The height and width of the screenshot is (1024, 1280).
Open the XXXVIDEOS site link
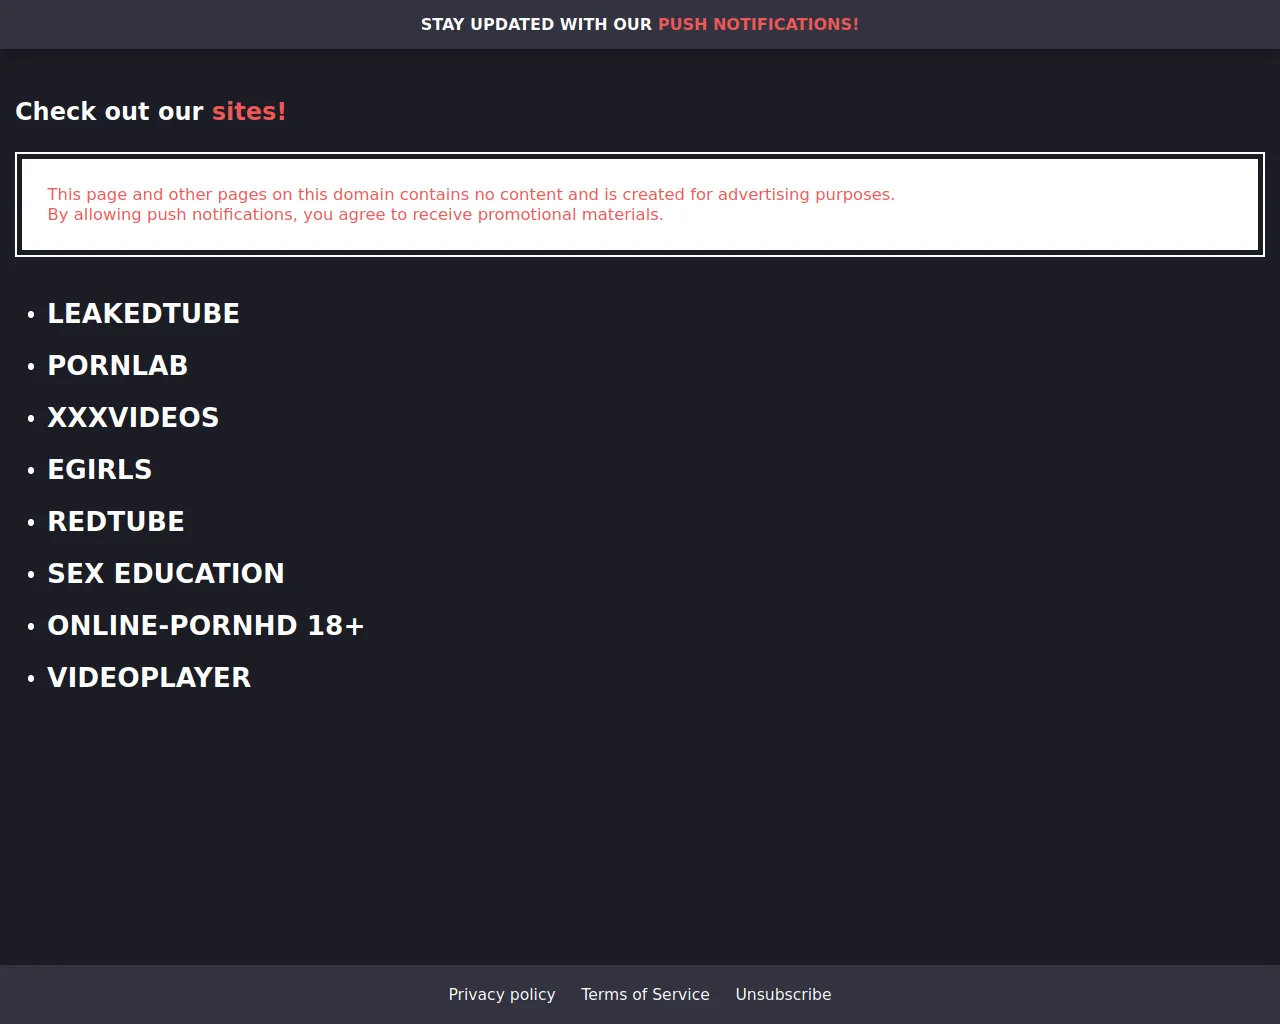(x=133, y=418)
